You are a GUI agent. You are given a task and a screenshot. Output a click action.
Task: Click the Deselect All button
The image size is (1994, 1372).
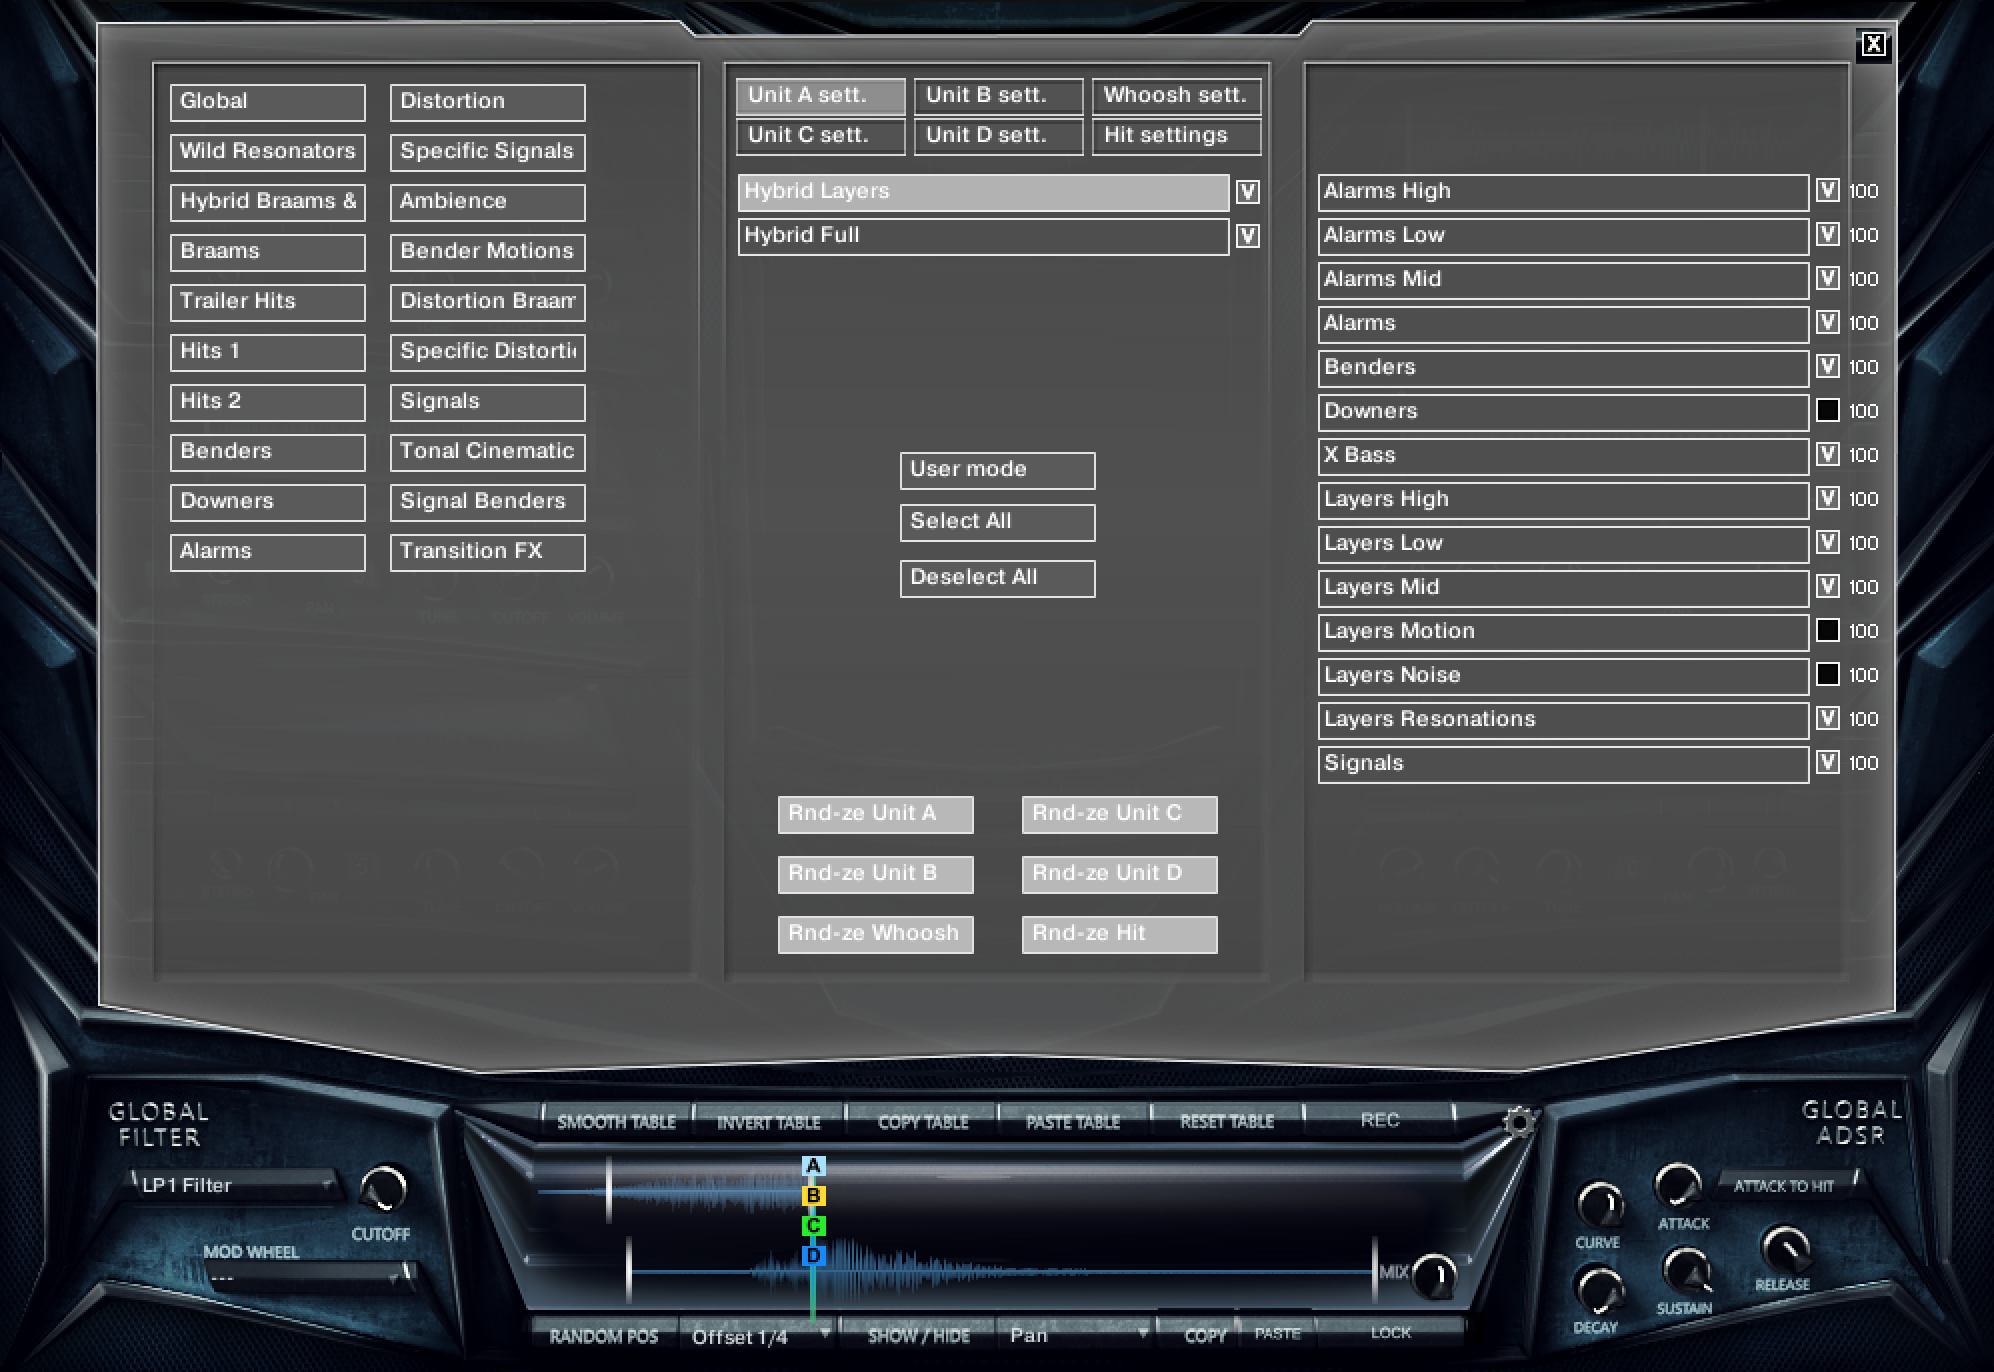(x=996, y=578)
